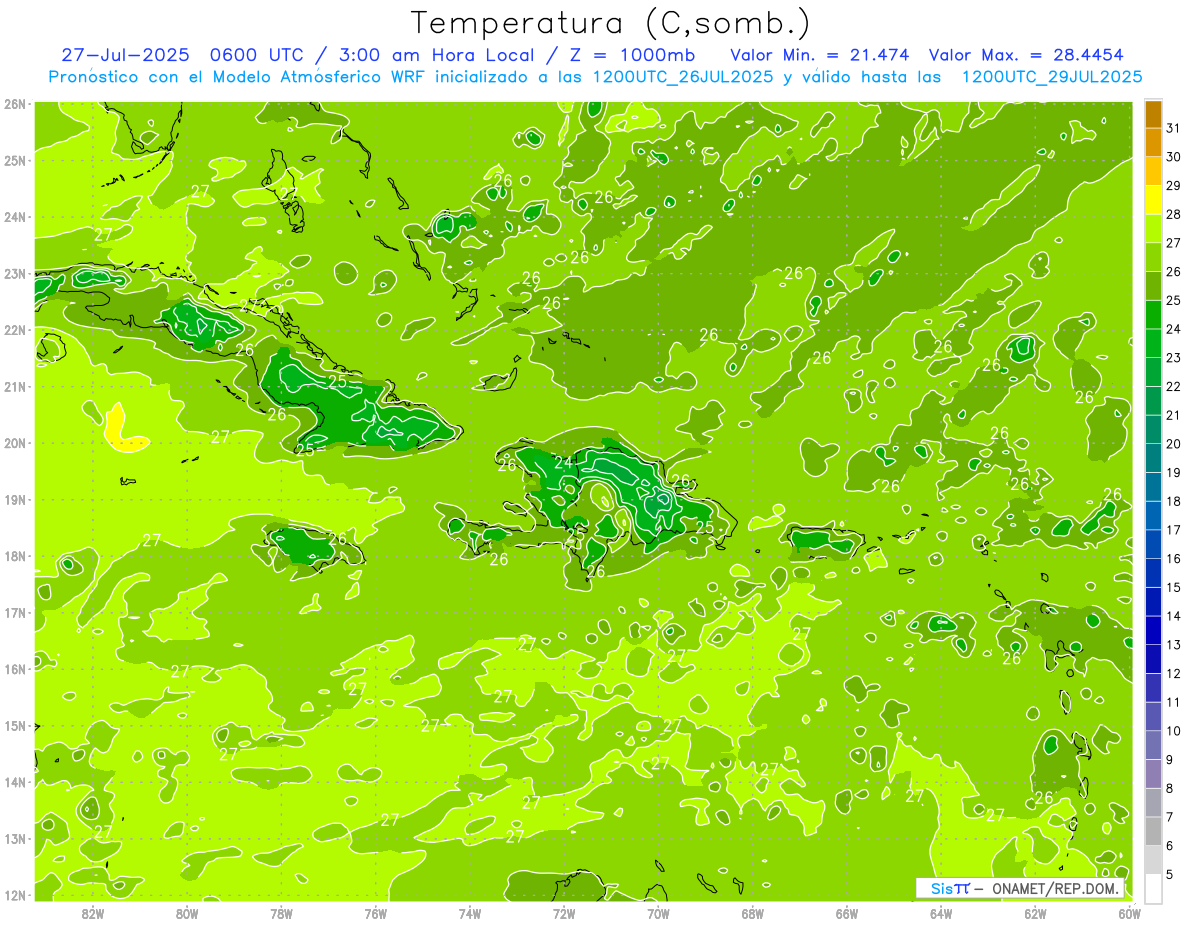Click the color bar value 18

(1174, 502)
